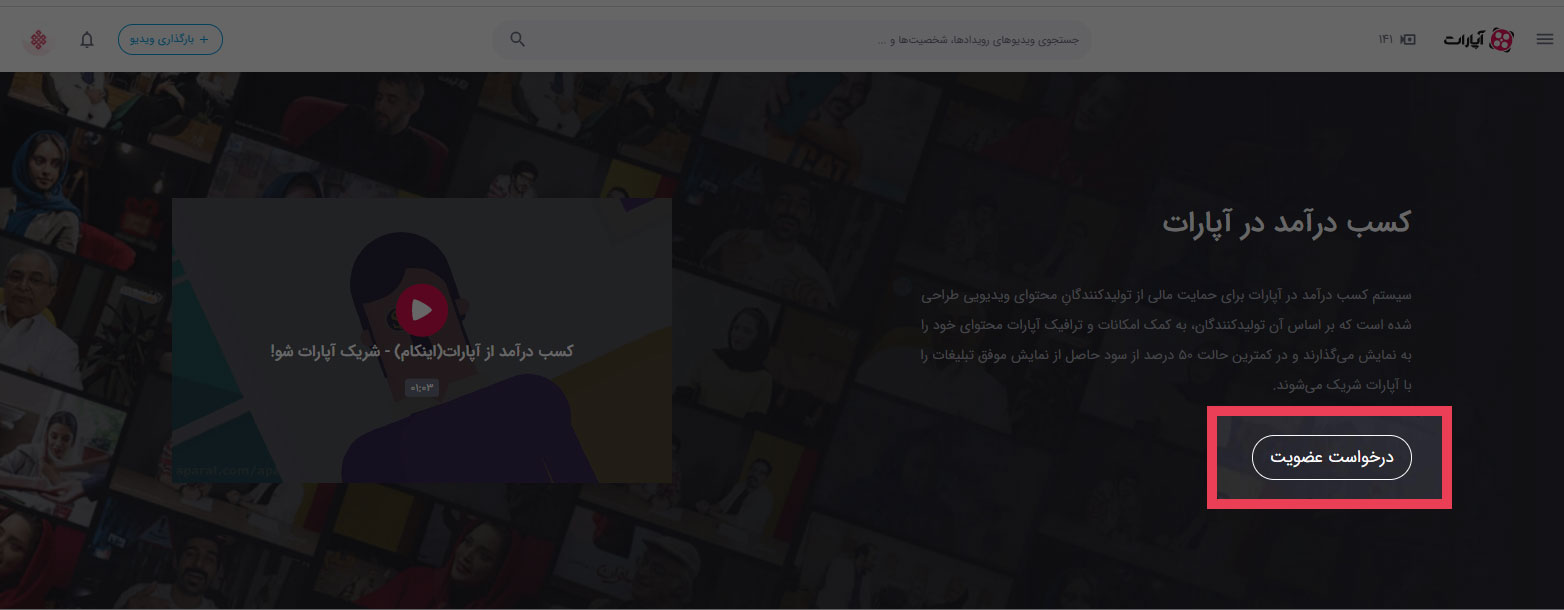Click the 01:03 video duration badge

(x=421, y=388)
